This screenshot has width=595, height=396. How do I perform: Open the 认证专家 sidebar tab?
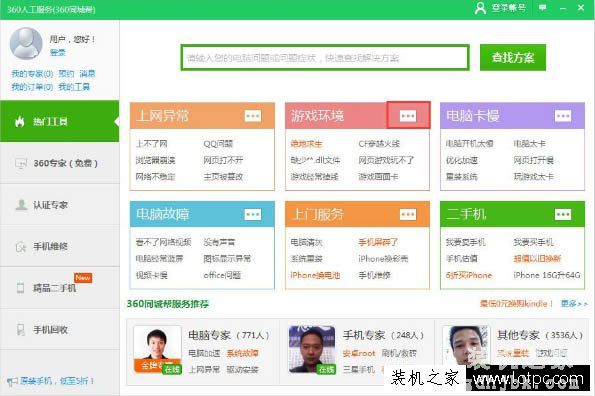(60, 205)
